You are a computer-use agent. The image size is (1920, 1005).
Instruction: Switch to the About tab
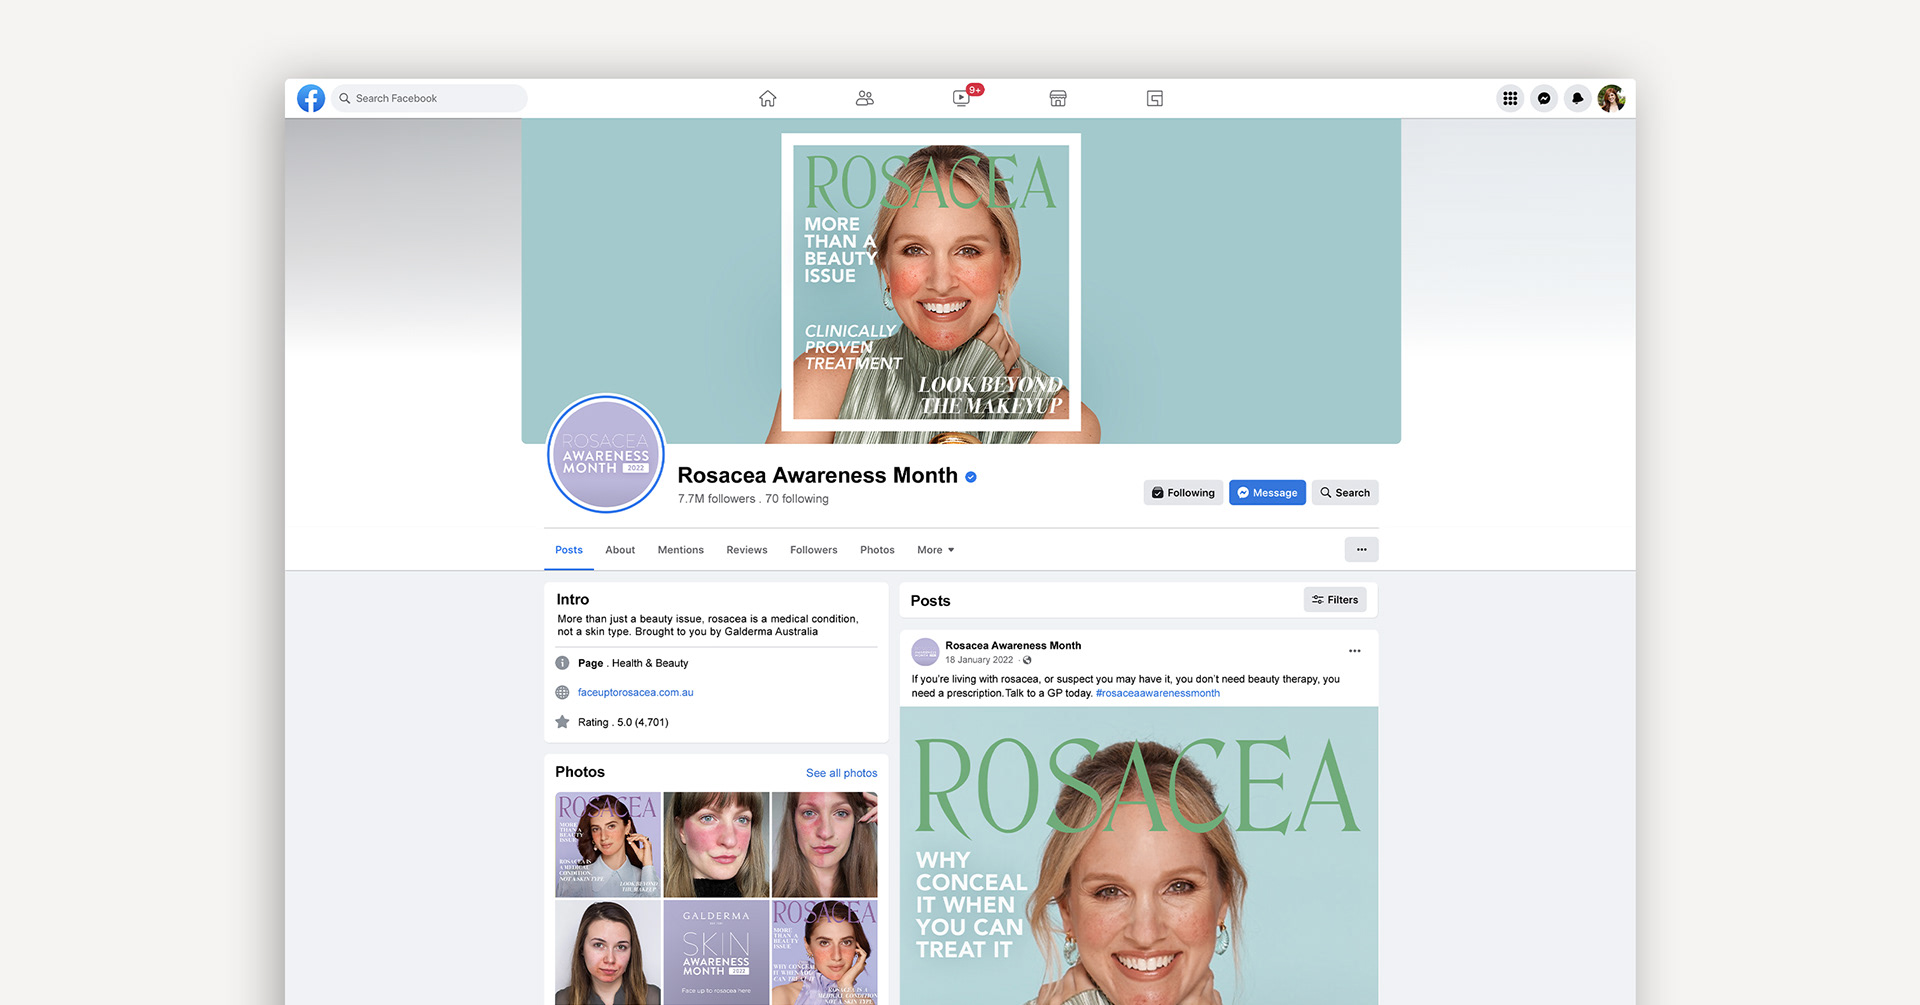(620, 550)
